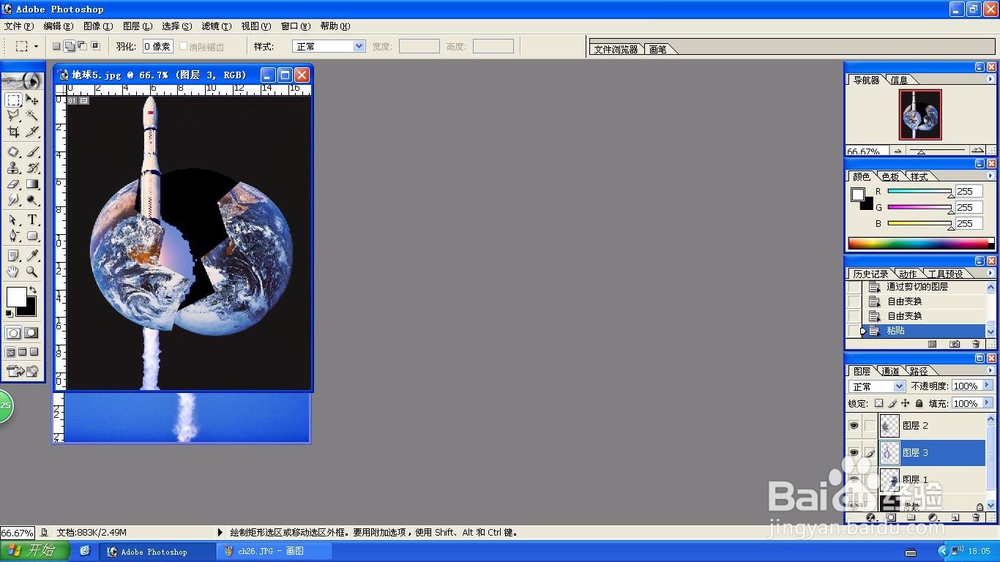Toggle visibility of layer 图层 1
Screen dimensions: 1000x562
point(854,479)
